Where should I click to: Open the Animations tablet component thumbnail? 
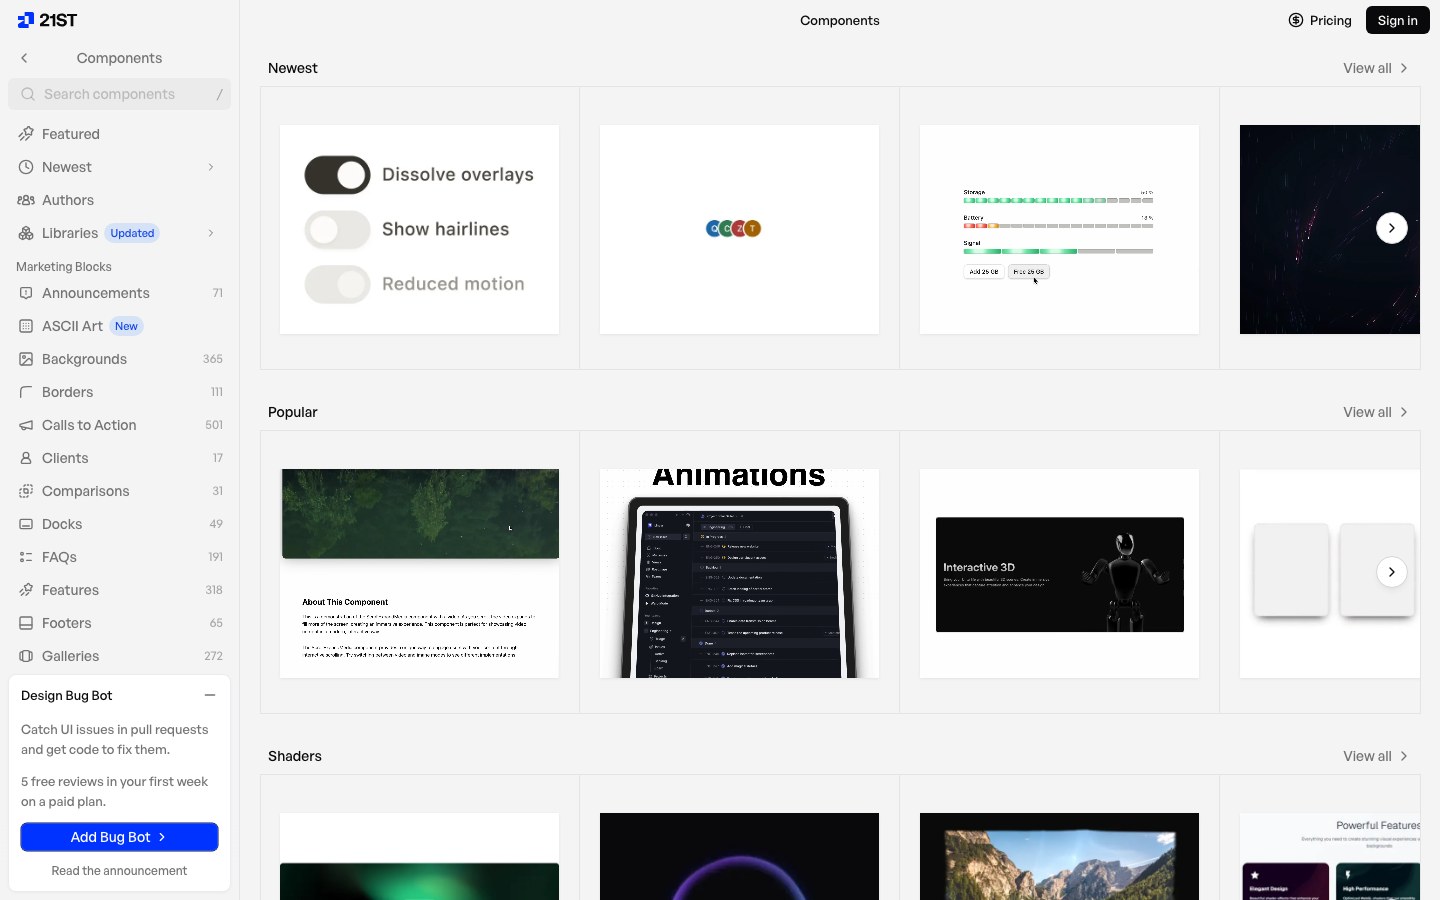click(x=739, y=574)
